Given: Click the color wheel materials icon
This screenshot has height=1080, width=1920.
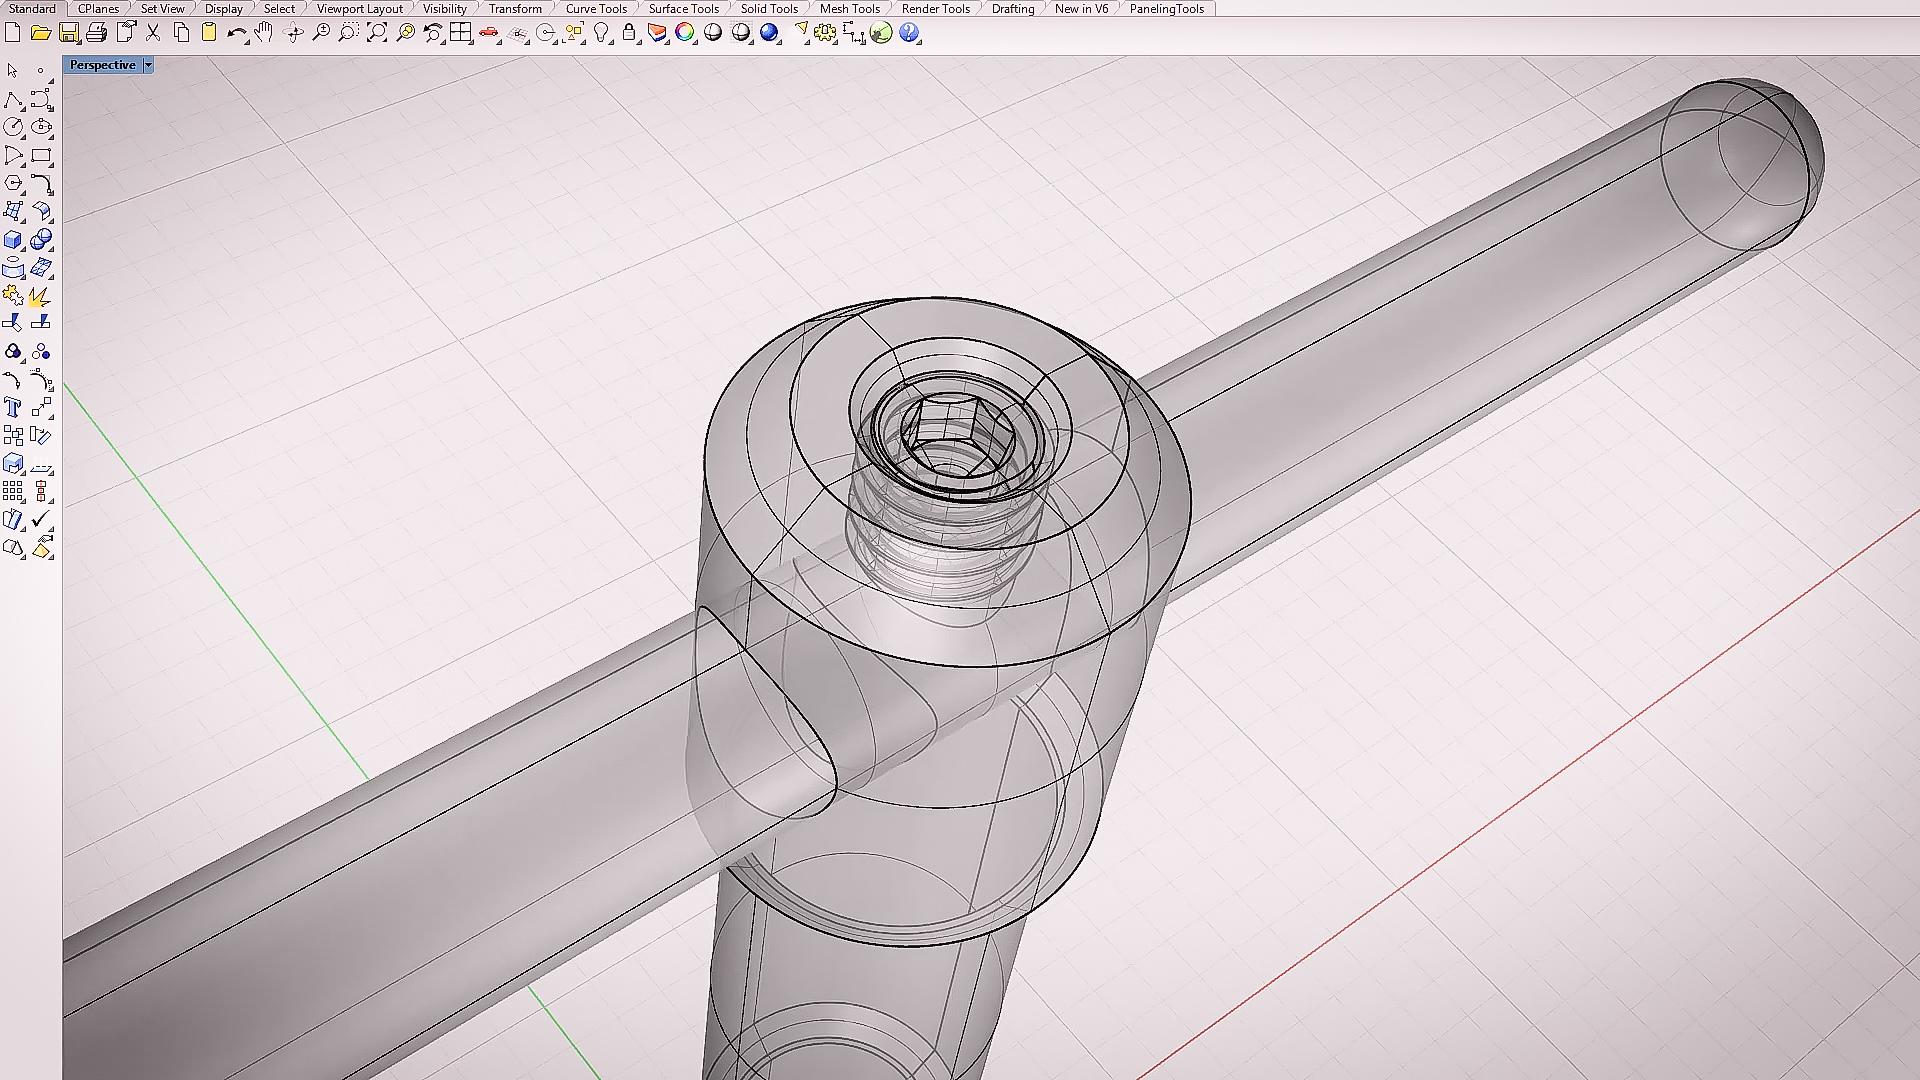Looking at the screenshot, I should point(685,33).
